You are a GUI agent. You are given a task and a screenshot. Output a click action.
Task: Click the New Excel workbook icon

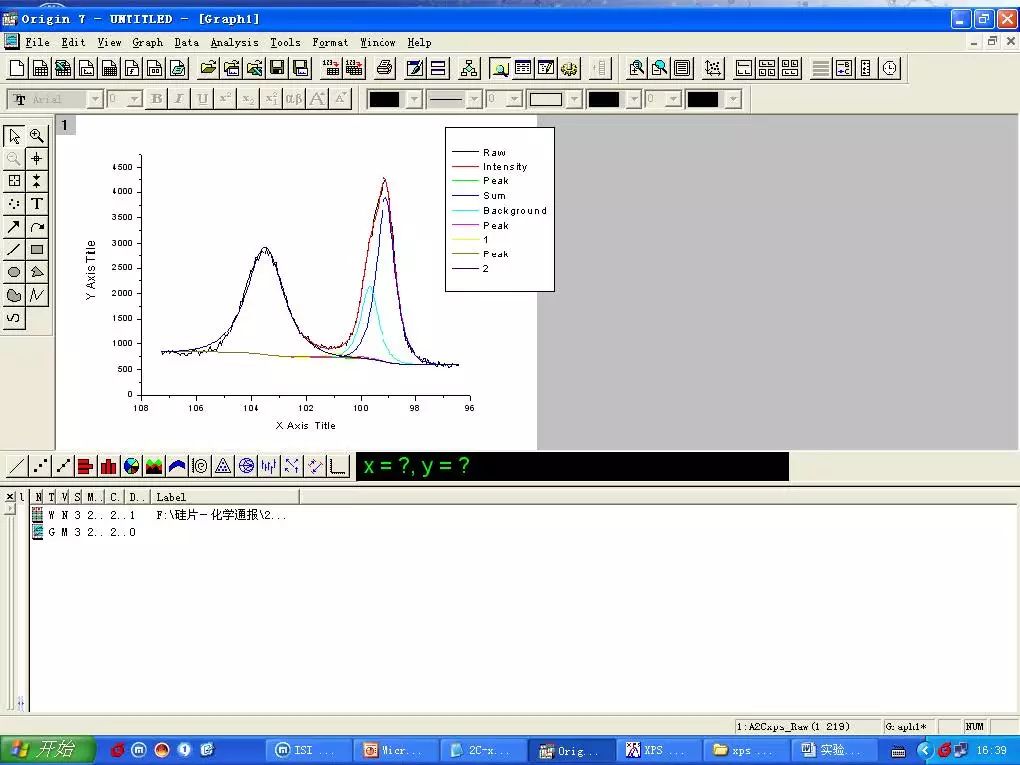click(x=63, y=68)
